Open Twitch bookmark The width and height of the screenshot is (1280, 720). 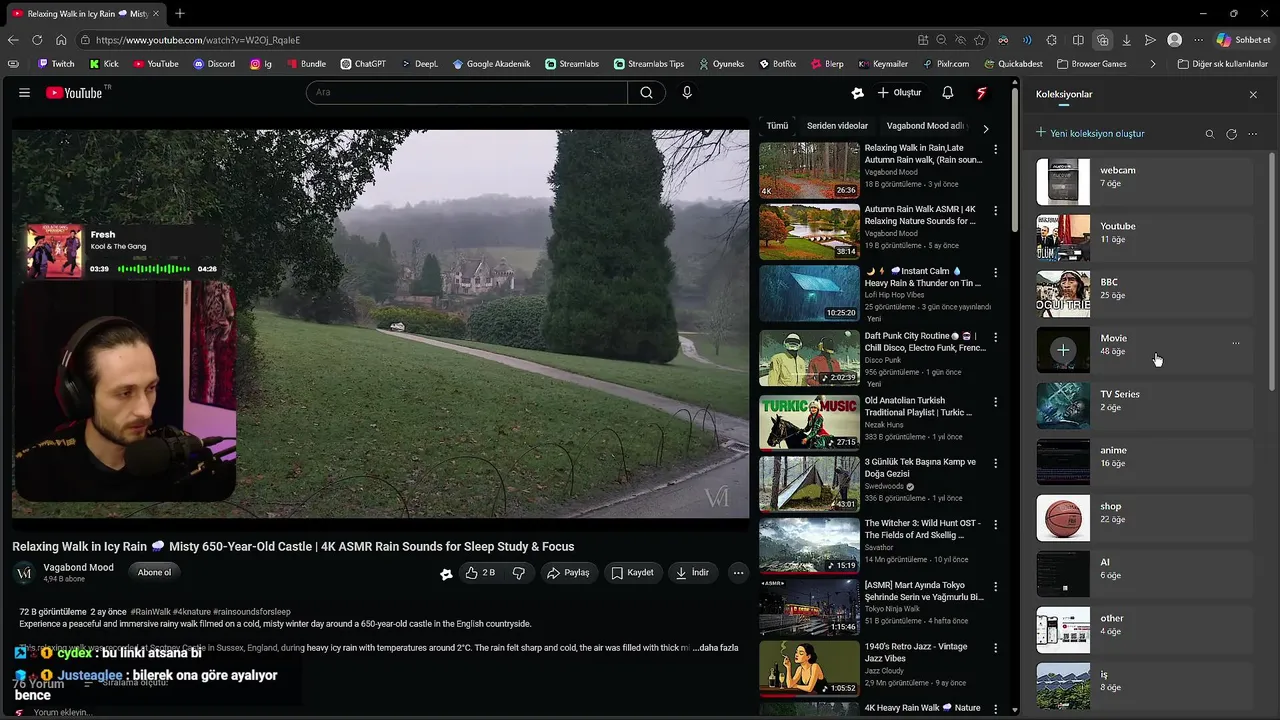click(56, 64)
